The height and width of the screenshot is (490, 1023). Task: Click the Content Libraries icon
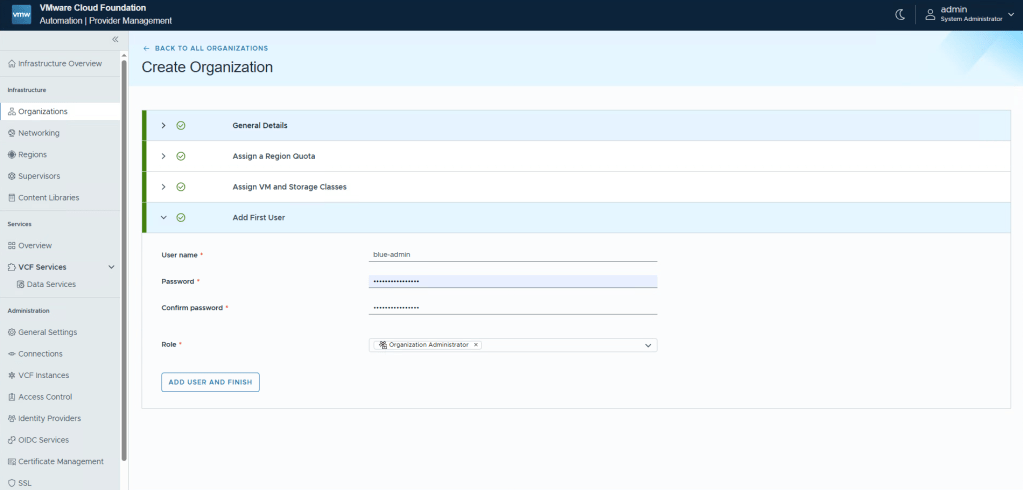tap(12, 197)
